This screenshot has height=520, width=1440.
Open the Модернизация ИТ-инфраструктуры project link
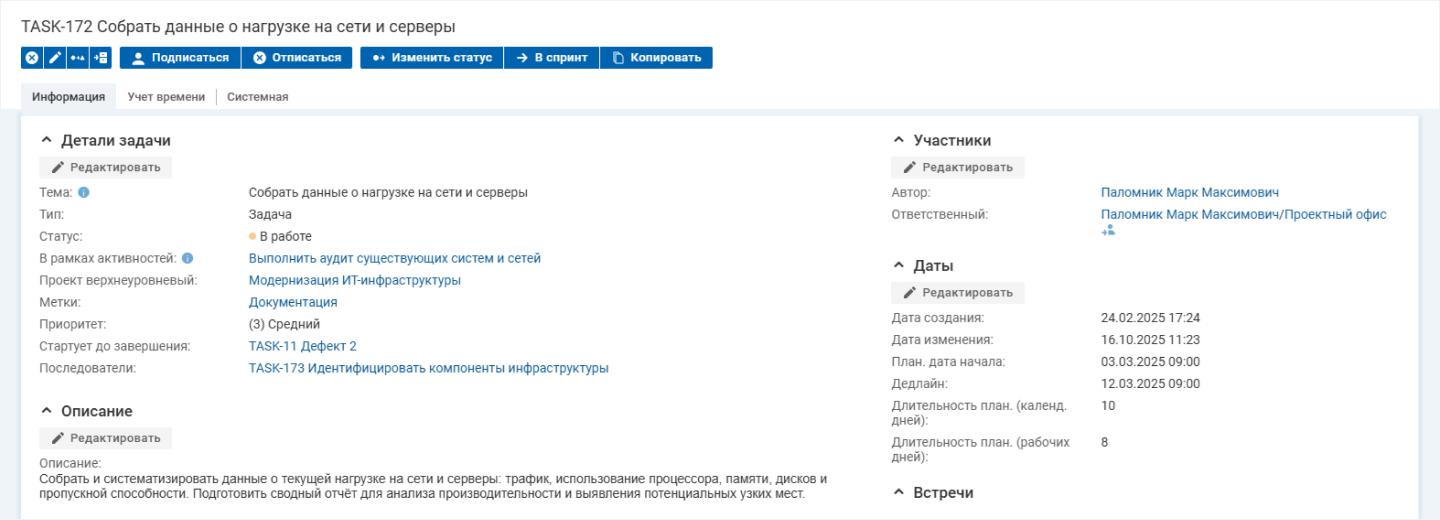click(354, 280)
